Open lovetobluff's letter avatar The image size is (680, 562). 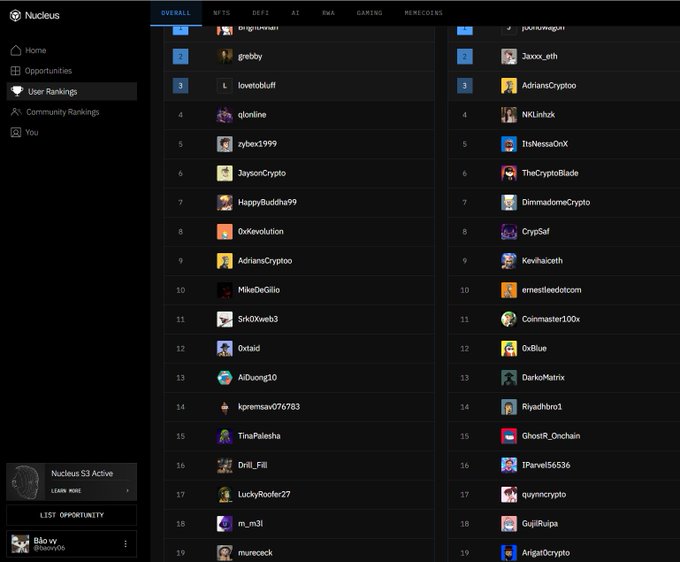[225, 85]
